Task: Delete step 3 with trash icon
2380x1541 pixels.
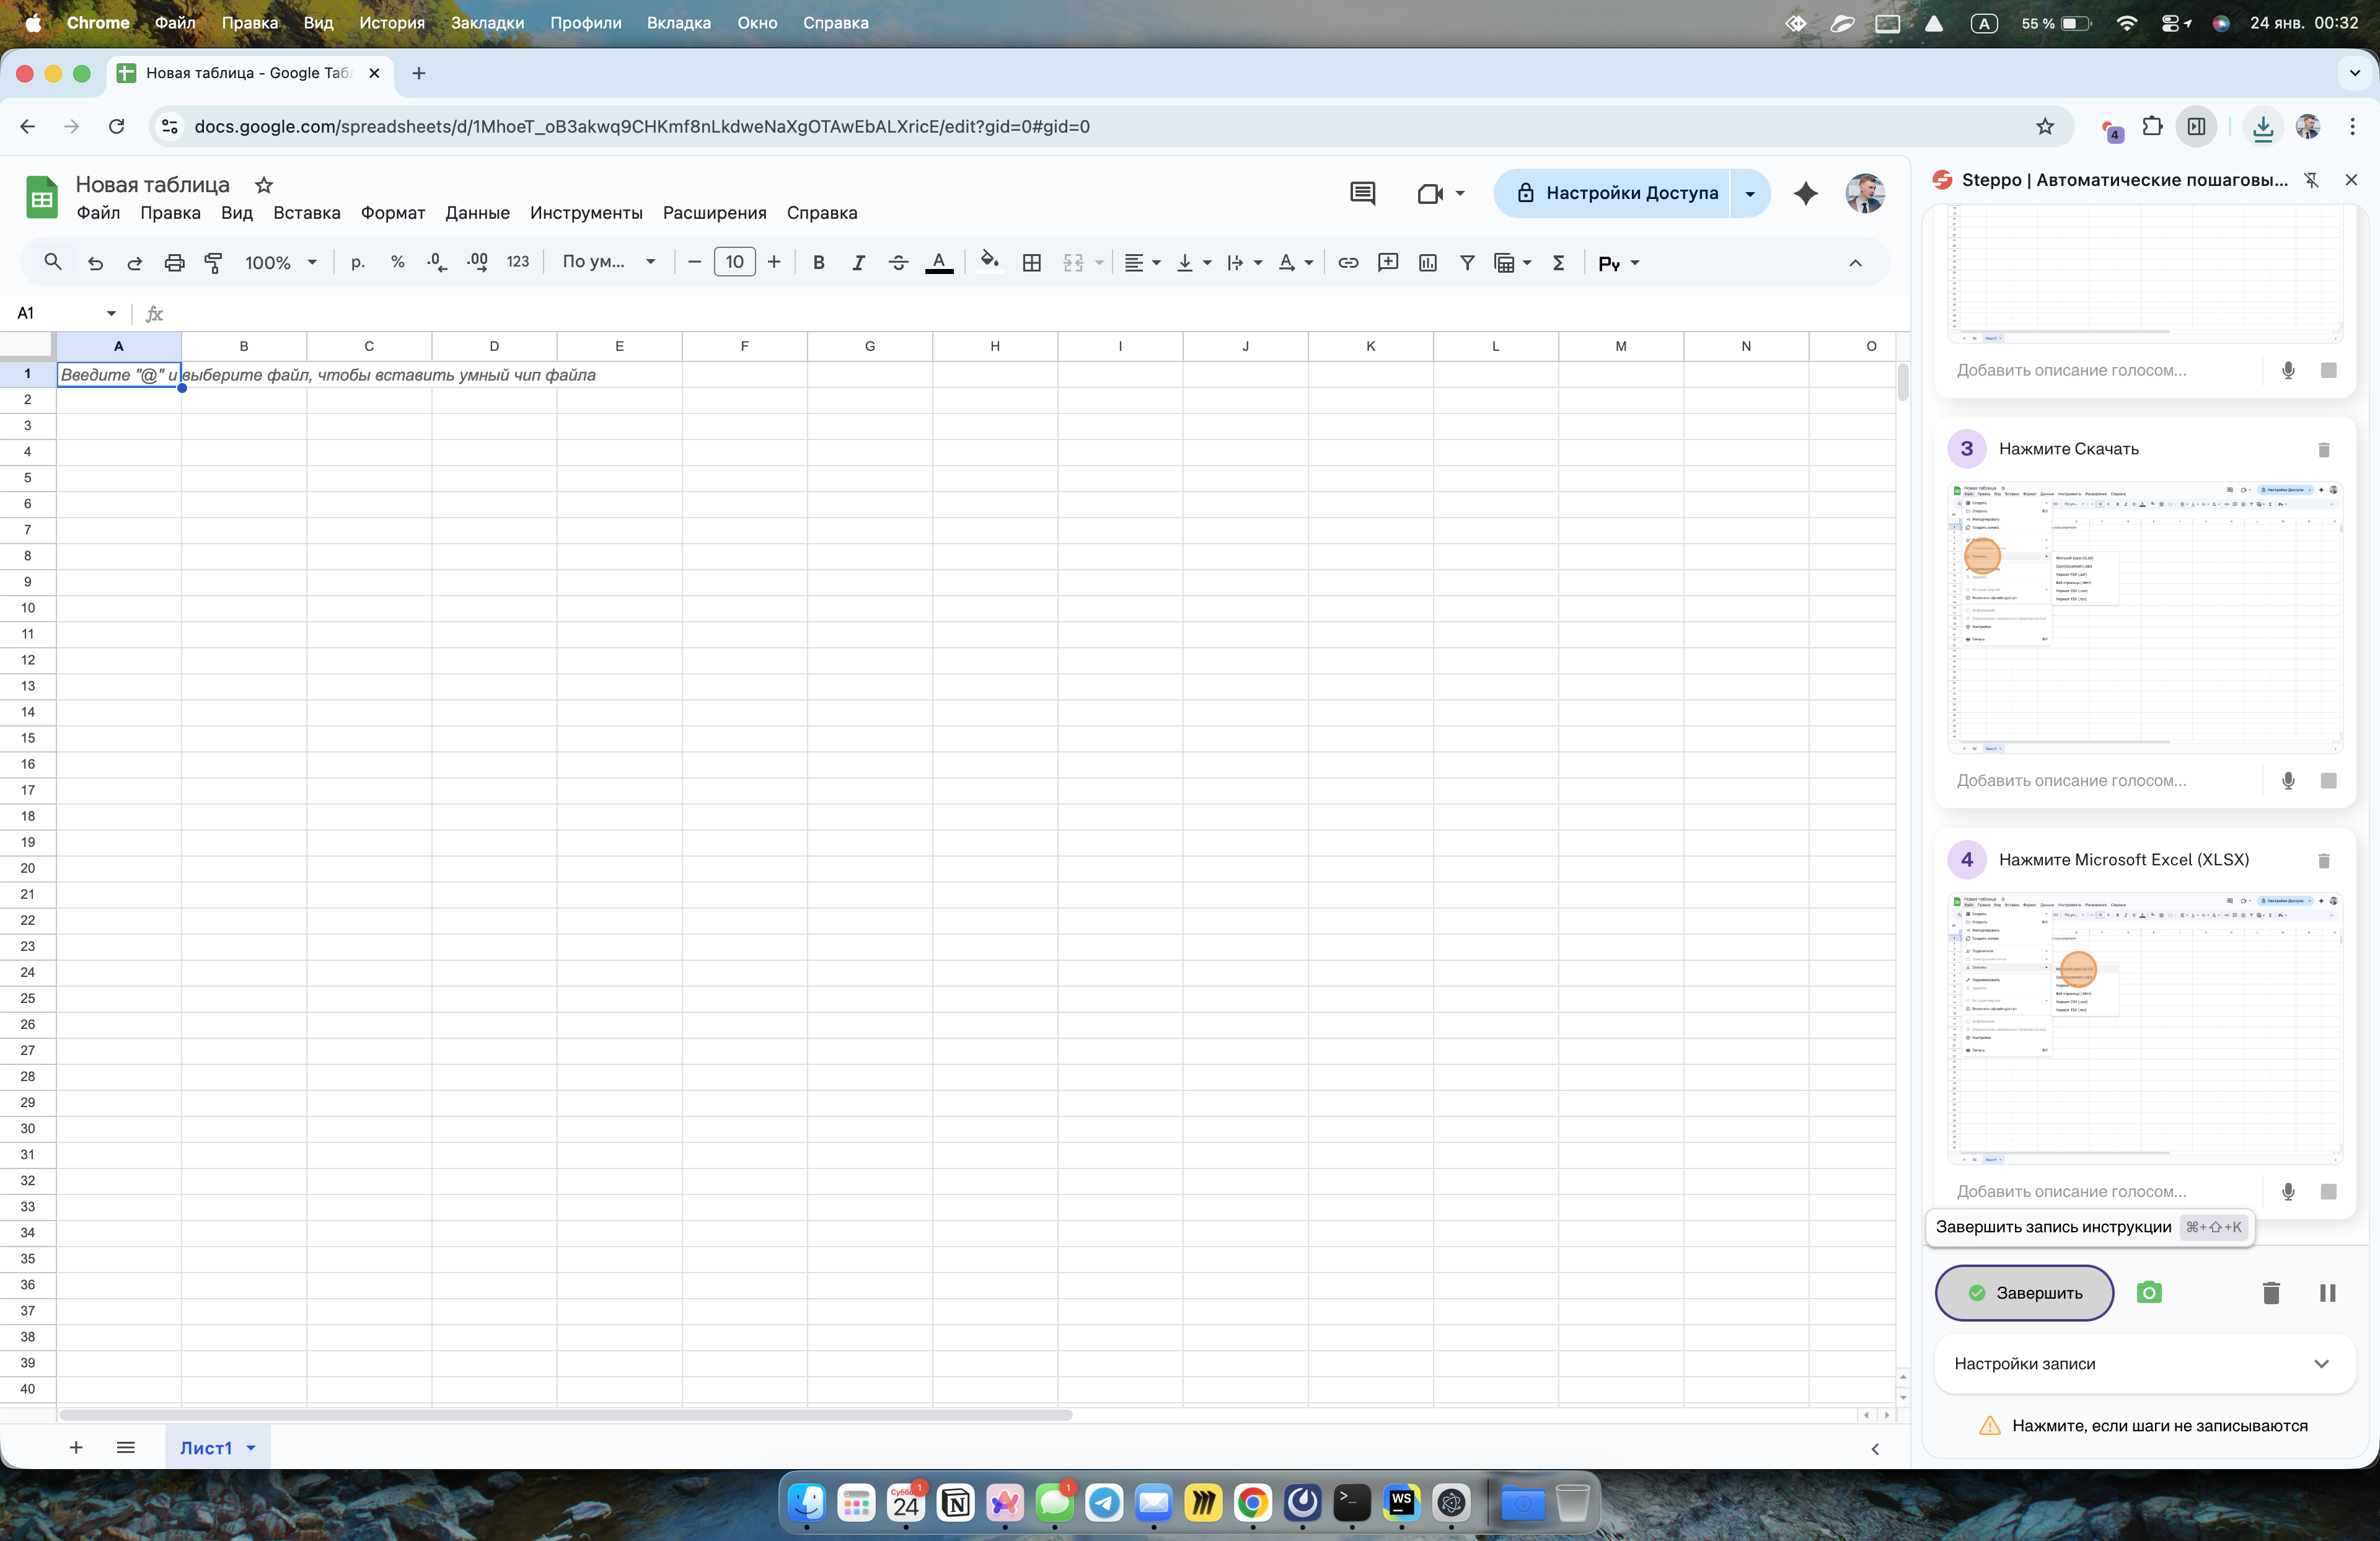Action: (x=2324, y=450)
